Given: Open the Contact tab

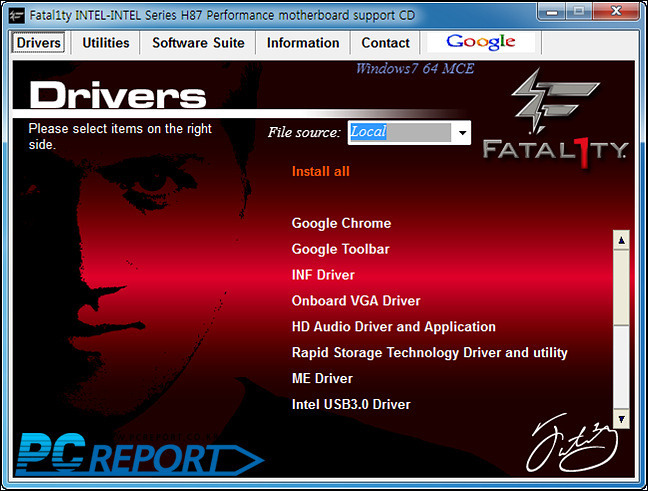Looking at the screenshot, I should pyautogui.click(x=385, y=43).
